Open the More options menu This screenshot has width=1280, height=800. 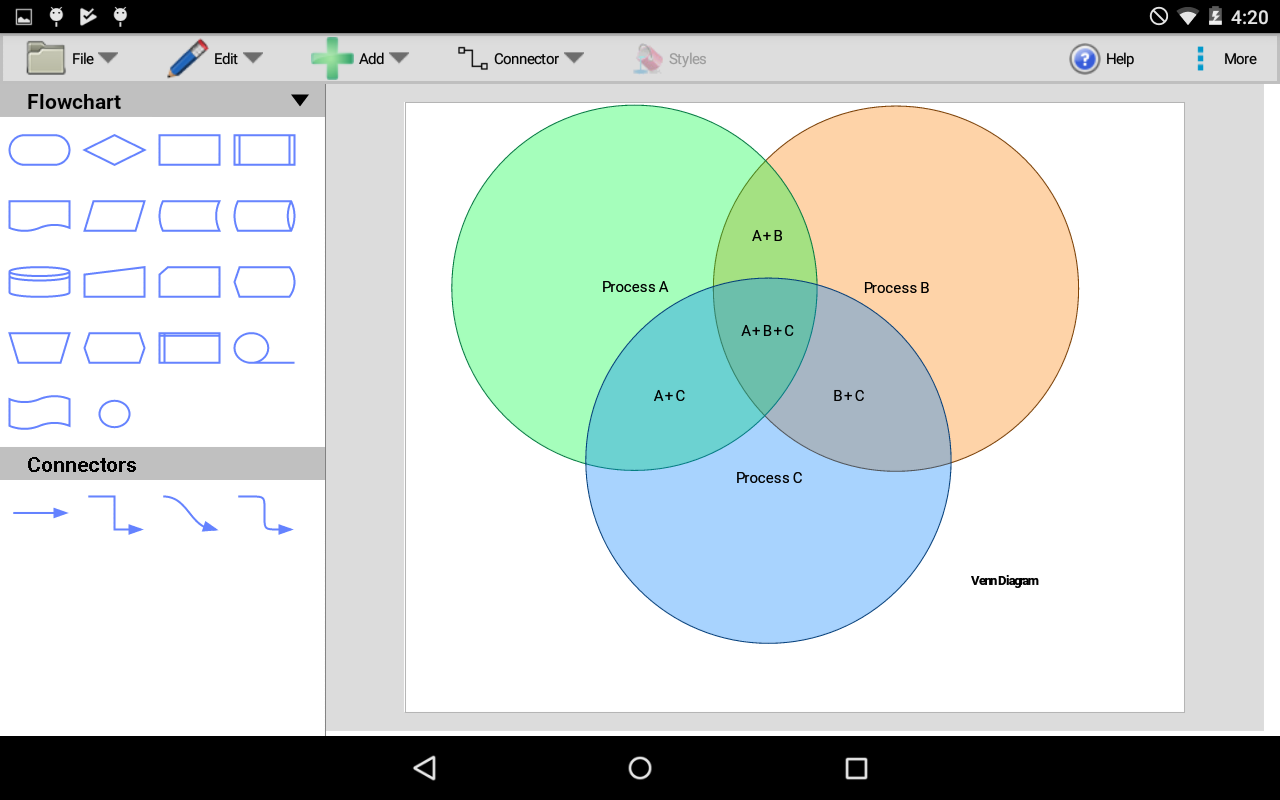click(x=1226, y=59)
